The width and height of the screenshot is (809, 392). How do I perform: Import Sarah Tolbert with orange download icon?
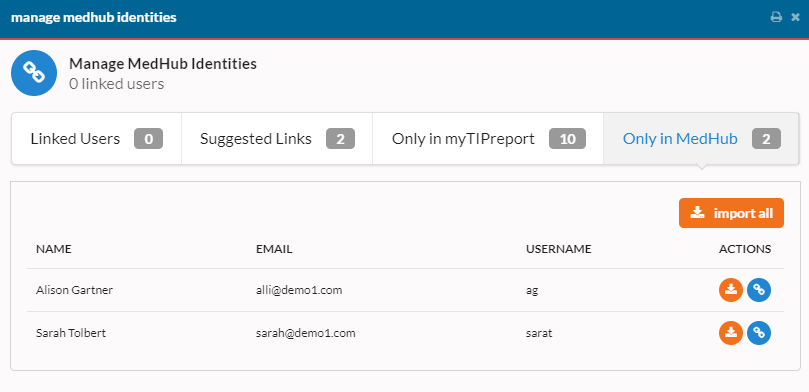[x=731, y=333]
